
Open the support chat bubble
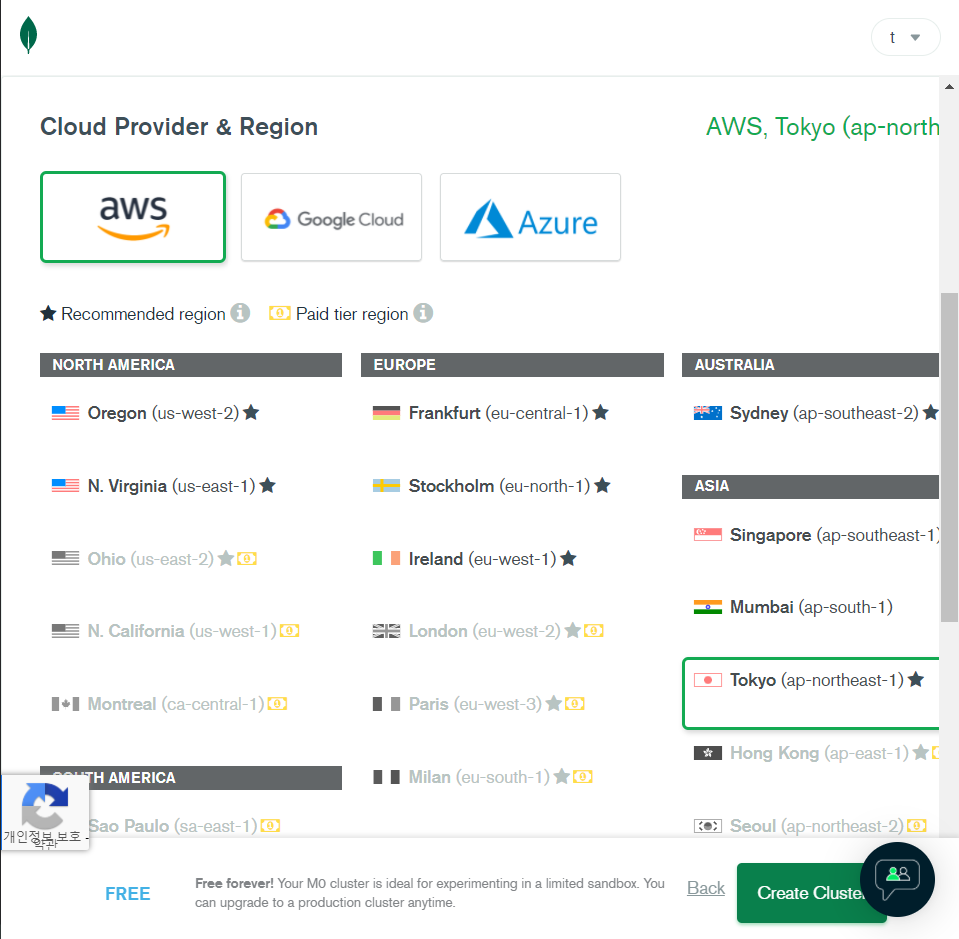[897, 879]
